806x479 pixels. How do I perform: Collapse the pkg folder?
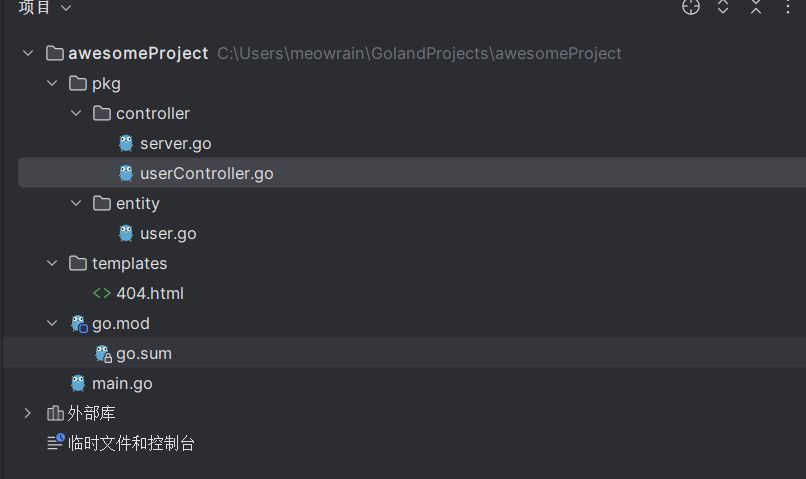pyautogui.click(x=52, y=83)
